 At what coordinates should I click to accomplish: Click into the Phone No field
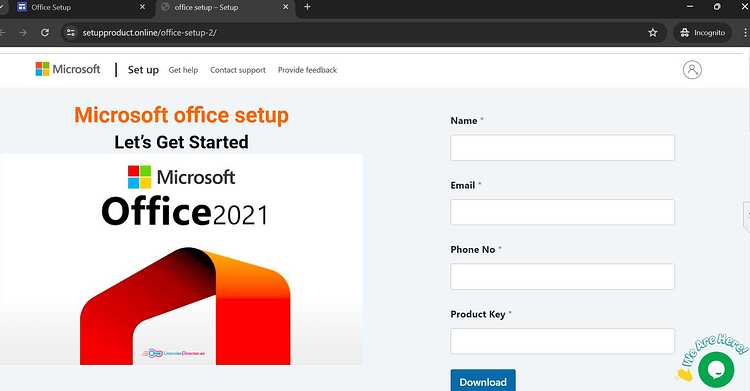point(562,277)
